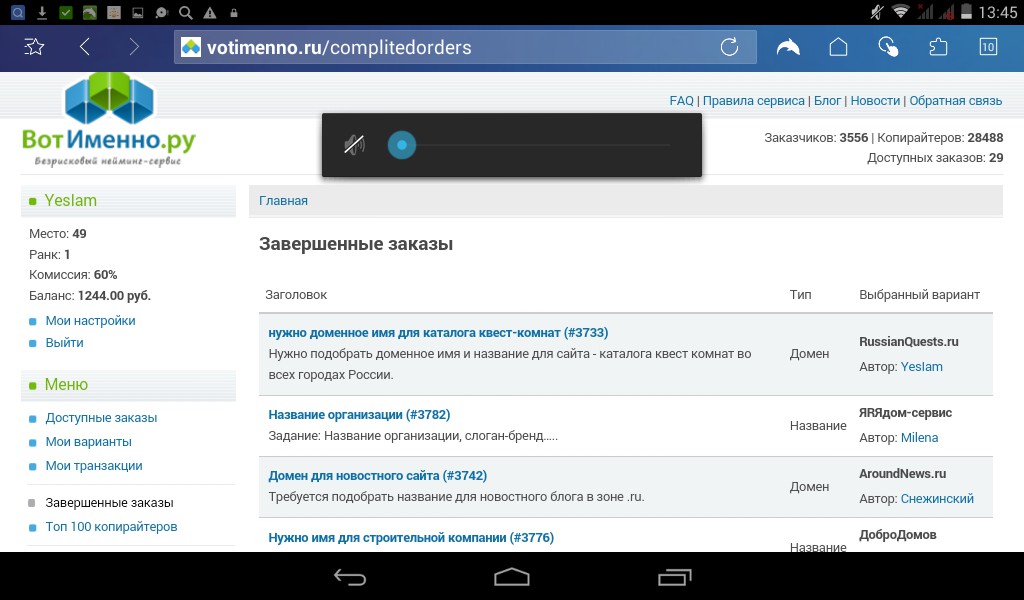Open Мои варианты menu item
The height and width of the screenshot is (600, 1024).
pos(89,442)
